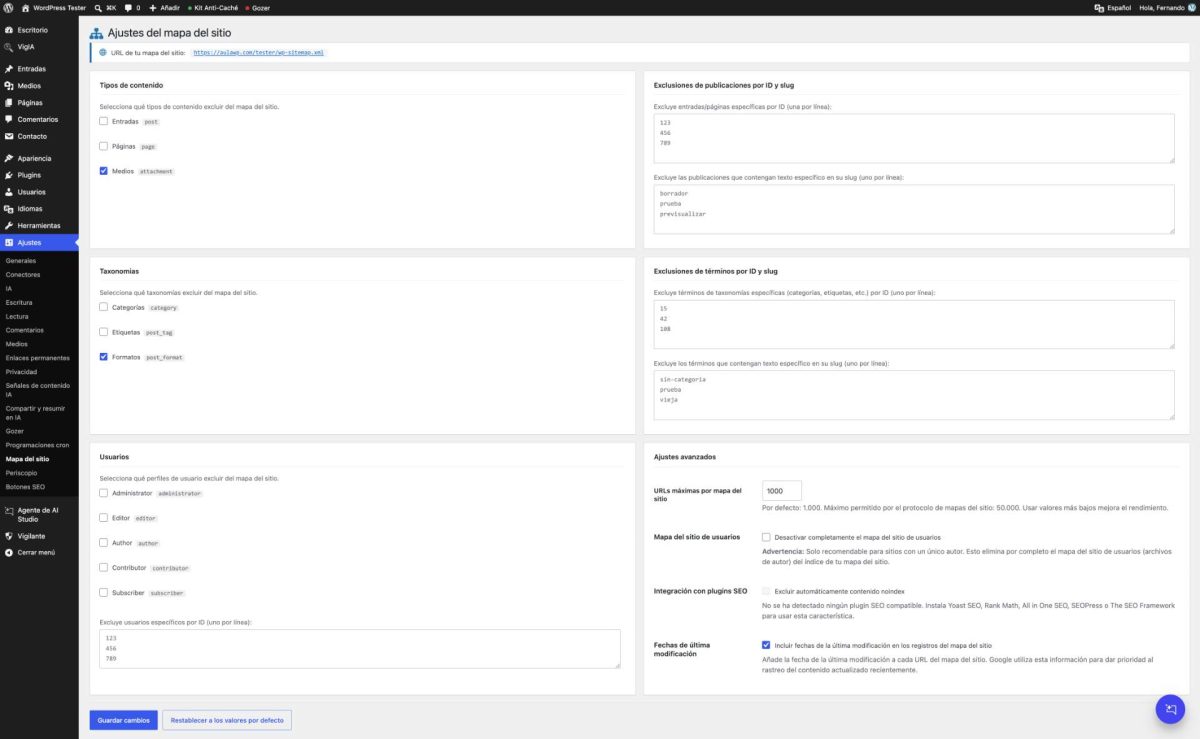Click the Ajustes settings icon in sidebar
This screenshot has width=1200, height=739.
9,243
